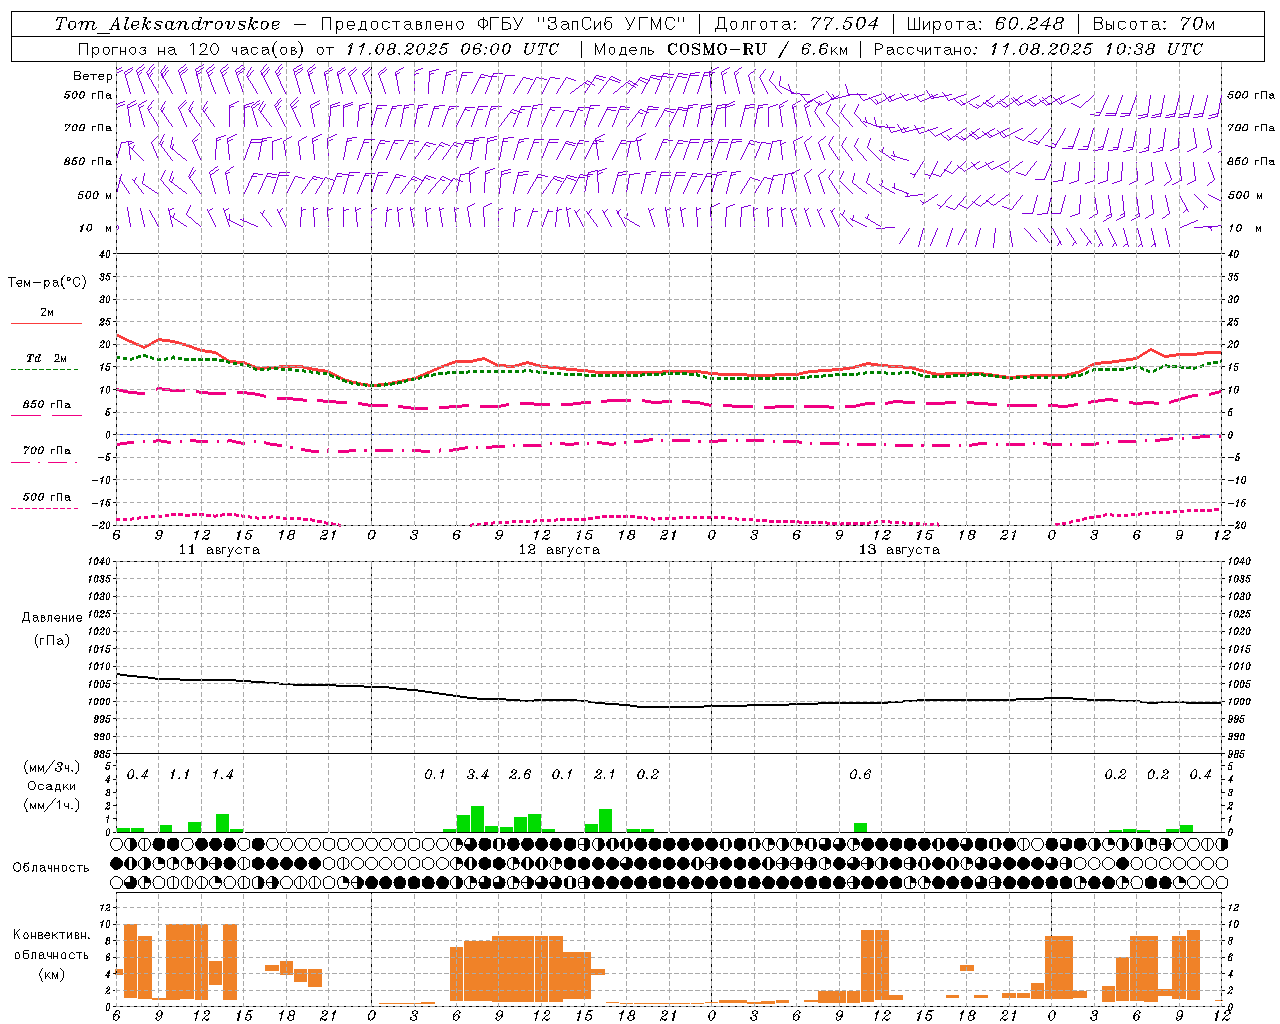Viewport: 1280px width, 1024px height.
Task: Click the (мм/3ч.) precipitation unit label
Action: pyautogui.click(x=52, y=767)
